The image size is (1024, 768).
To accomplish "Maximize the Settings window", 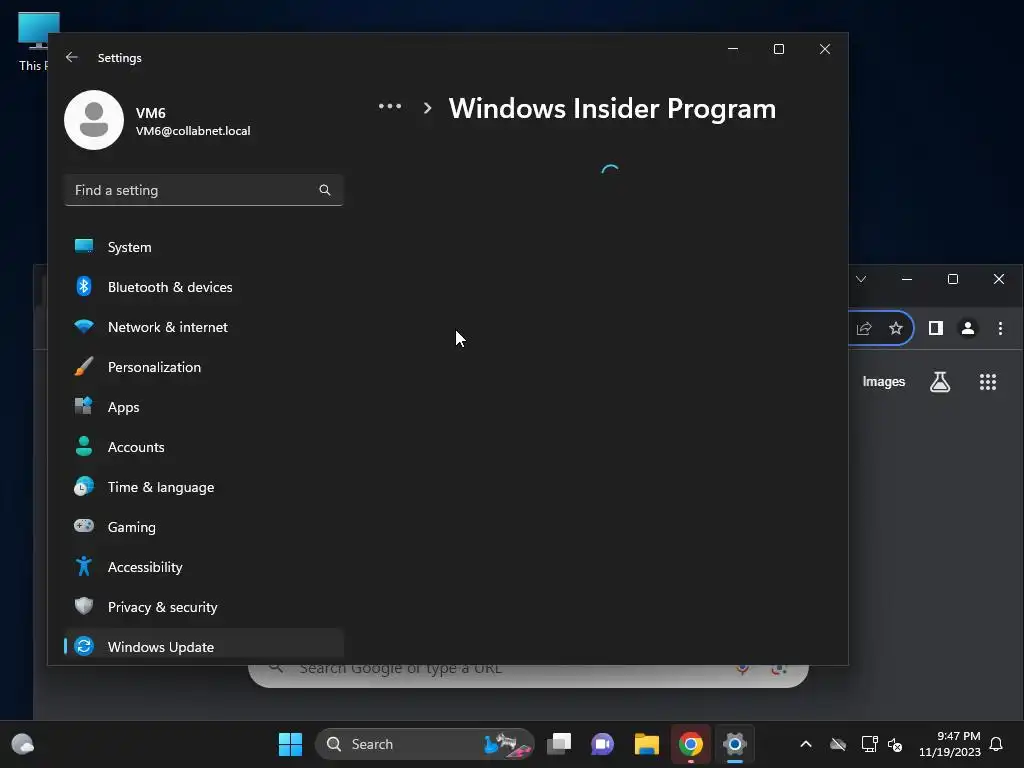I will point(778,49).
